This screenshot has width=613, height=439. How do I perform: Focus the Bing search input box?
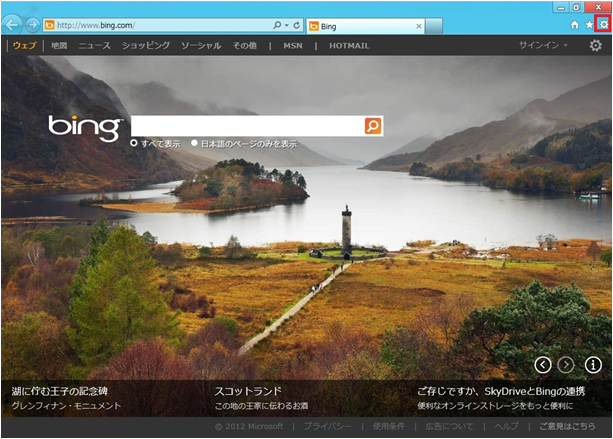[x=248, y=126]
